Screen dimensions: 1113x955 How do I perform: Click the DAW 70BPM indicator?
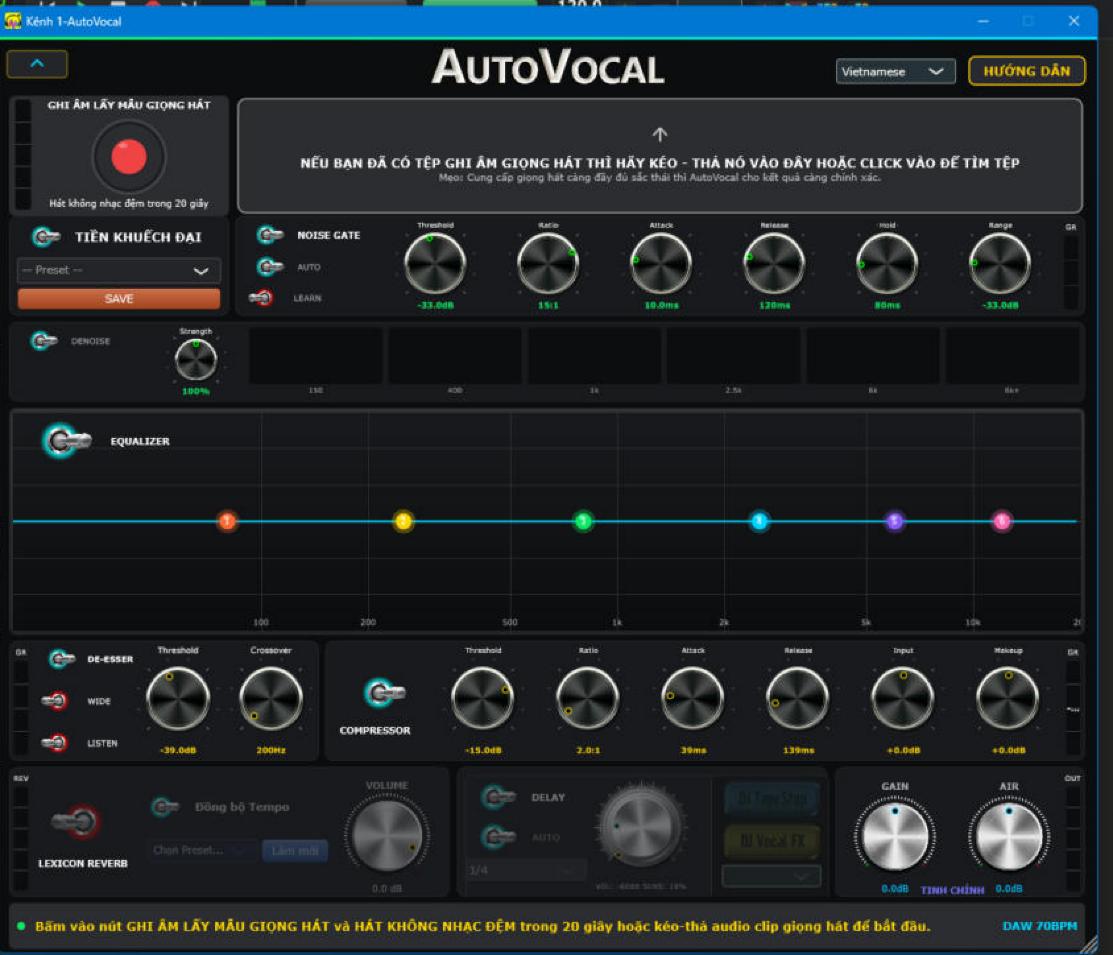(x=1039, y=926)
